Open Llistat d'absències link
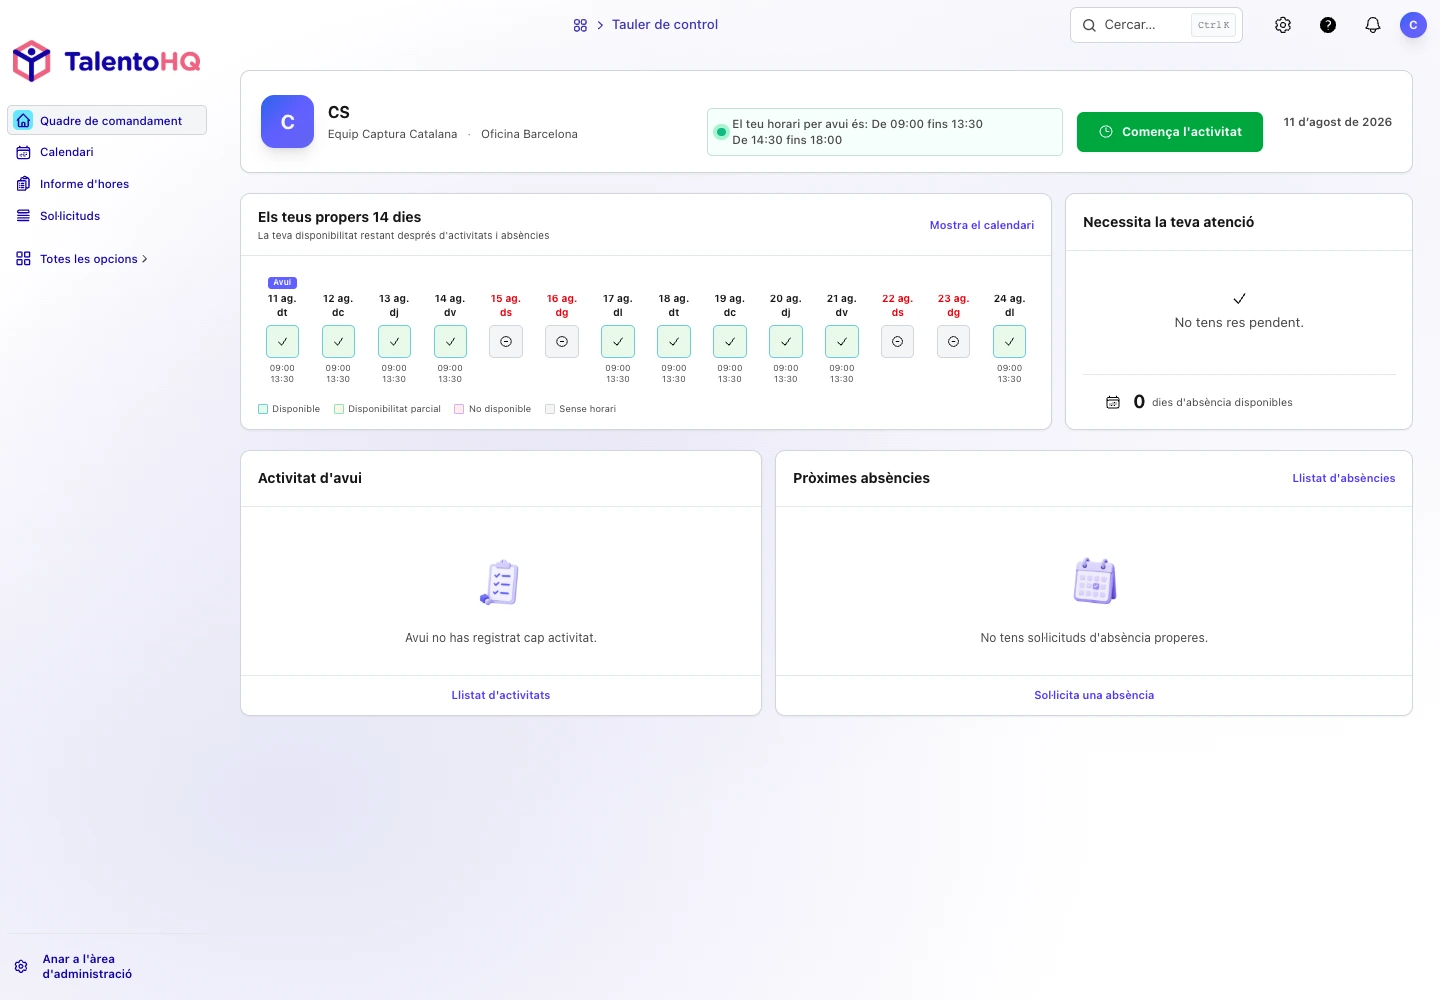The image size is (1440, 1000). [x=1344, y=478]
